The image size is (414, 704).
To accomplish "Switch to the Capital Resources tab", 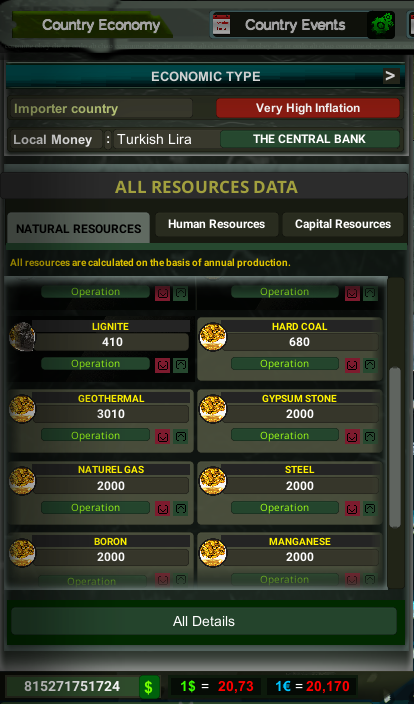I will pyautogui.click(x=343, y=224).
